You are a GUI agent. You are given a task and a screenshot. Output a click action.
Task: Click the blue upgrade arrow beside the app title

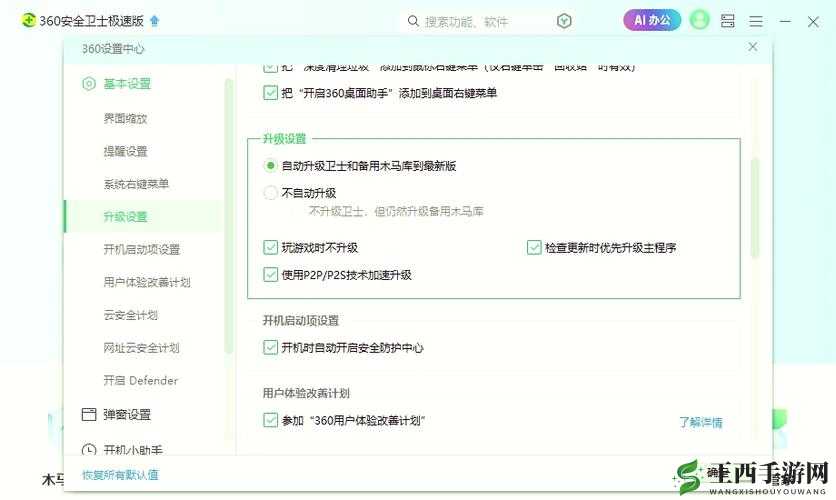point(155,21)
